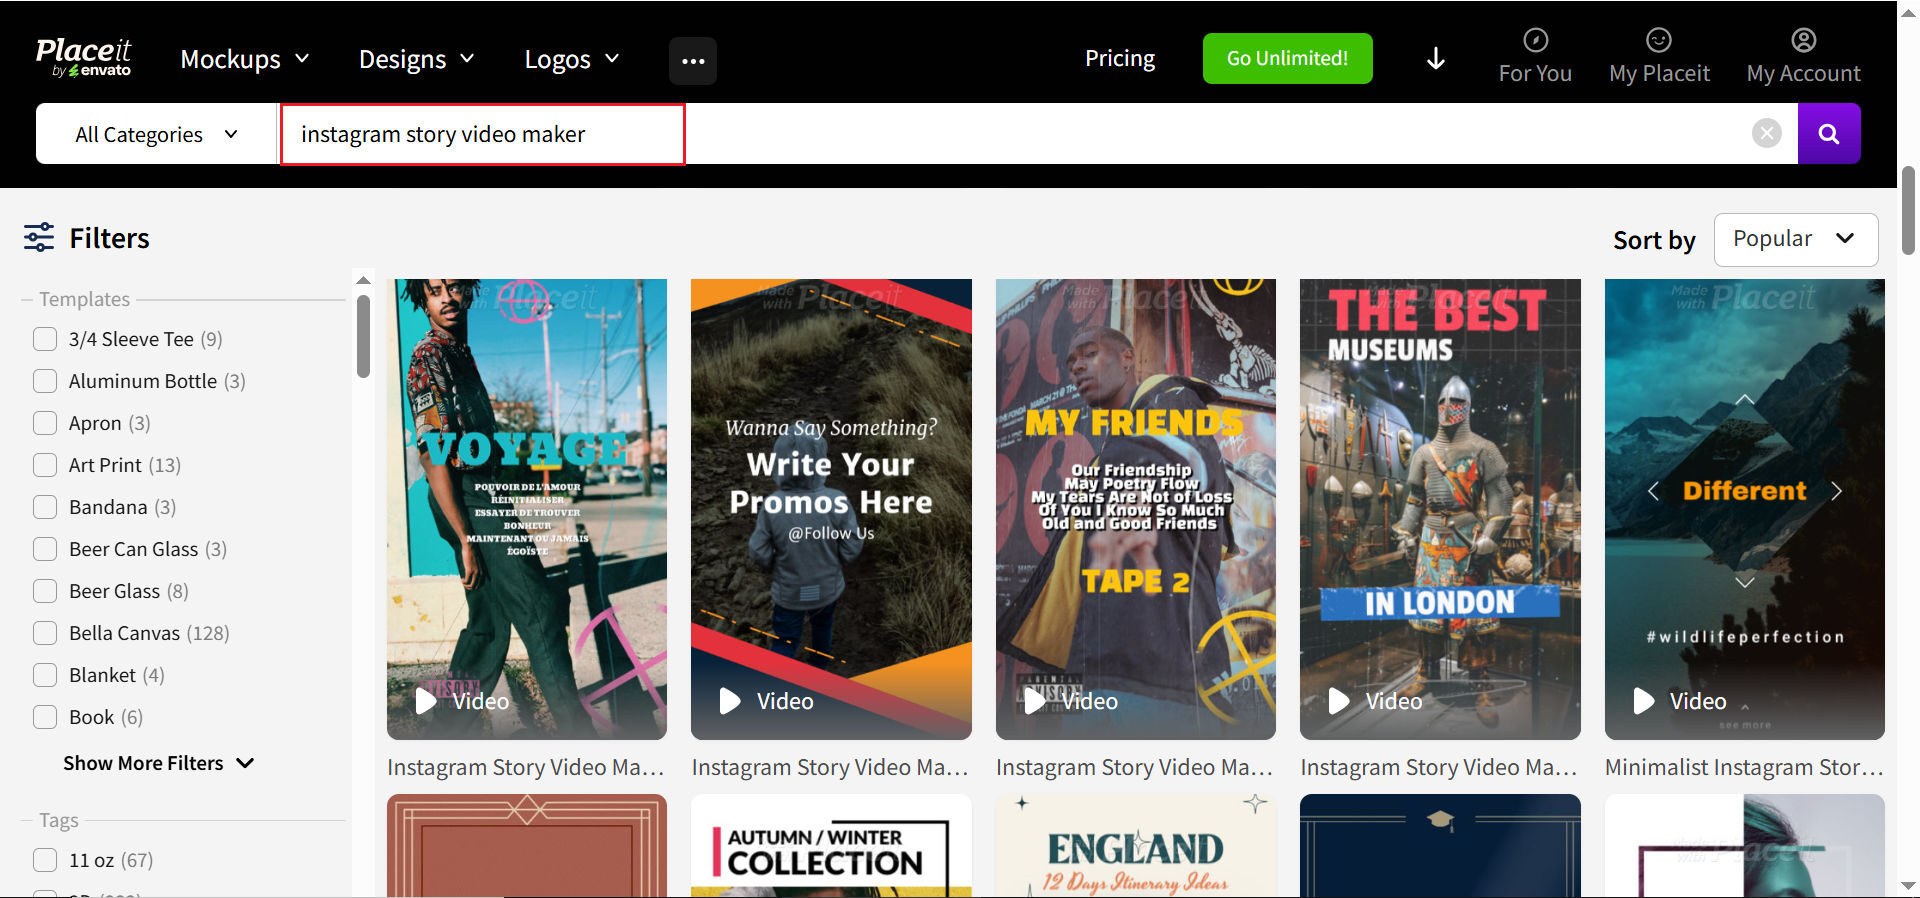Image resolution: width=1920 pixels, height=898 pixels.
Task: Enable the Bella Canvas filter
Action: point(45,633)
